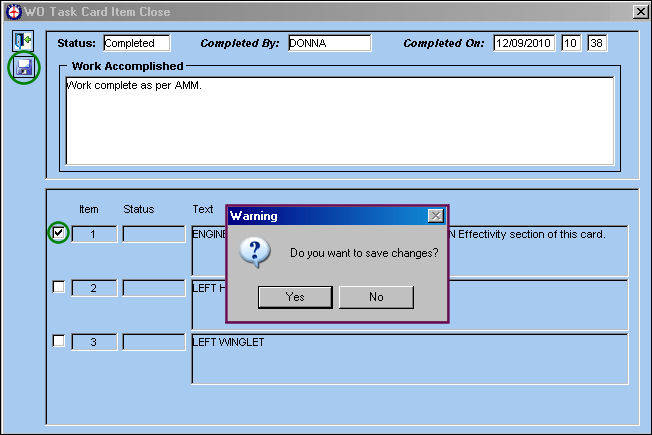The image size is (652, 435).
Task: Click the item 2 text box starting LEFT H
Action: (538, 305)
